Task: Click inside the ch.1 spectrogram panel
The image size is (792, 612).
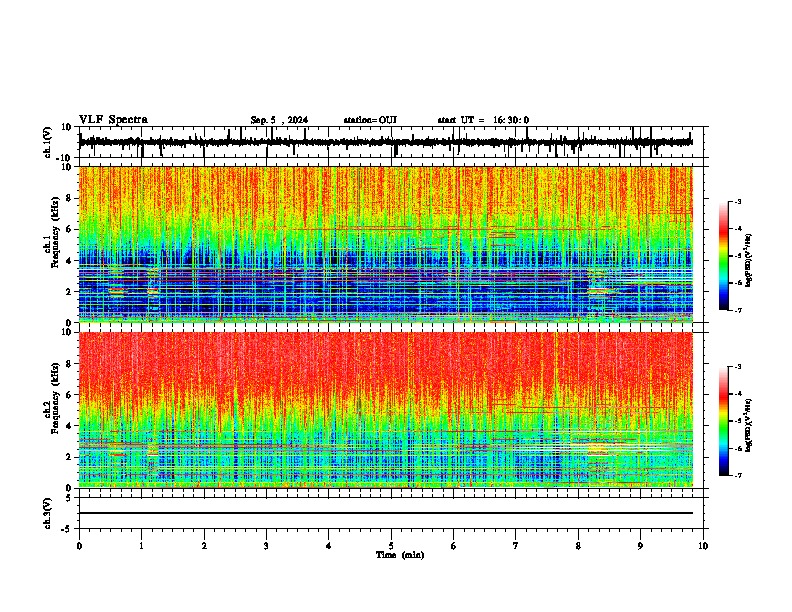Action: pyautogui.click(x=386, y=244)
